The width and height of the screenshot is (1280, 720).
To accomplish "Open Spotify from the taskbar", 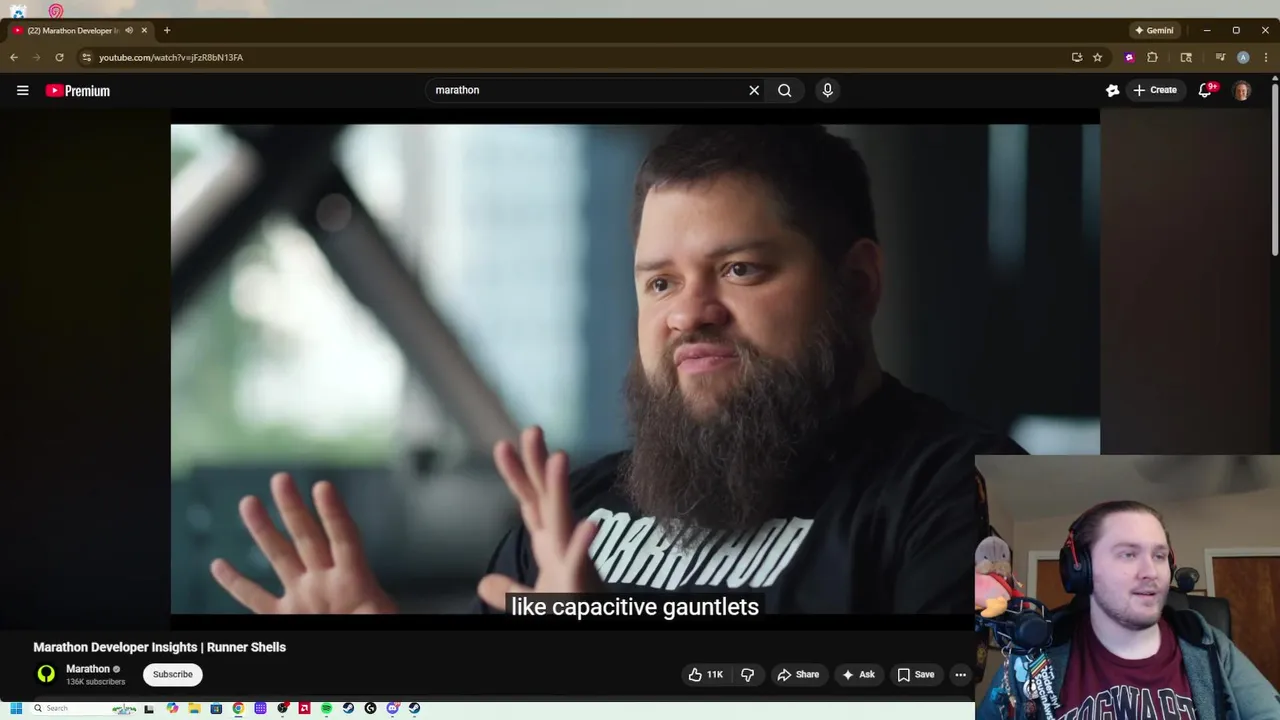I will (326, 709).
